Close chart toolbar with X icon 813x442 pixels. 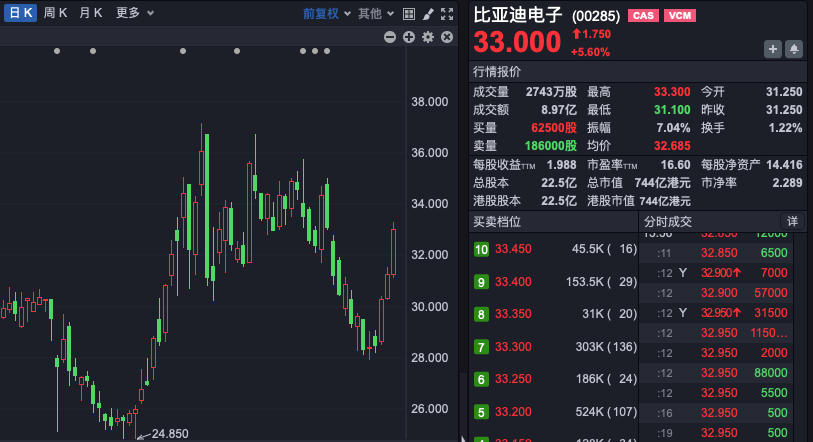(447, 37)
